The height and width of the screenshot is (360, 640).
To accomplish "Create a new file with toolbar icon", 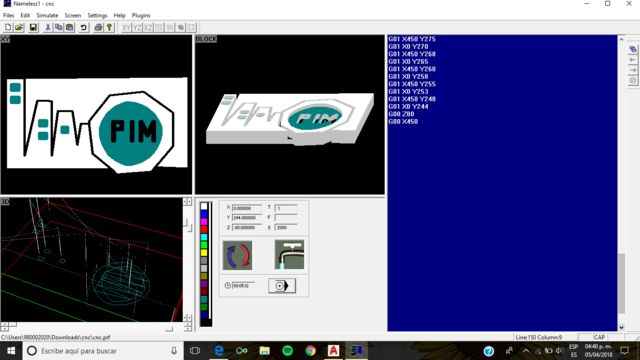I will (8, 27).
